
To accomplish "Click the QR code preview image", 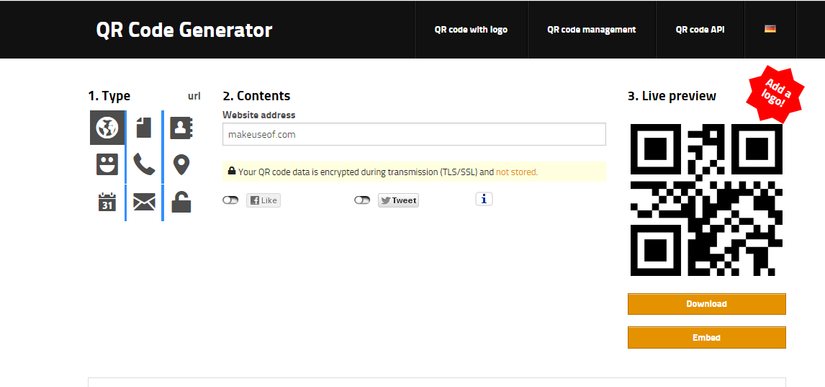I will point(707,200).
